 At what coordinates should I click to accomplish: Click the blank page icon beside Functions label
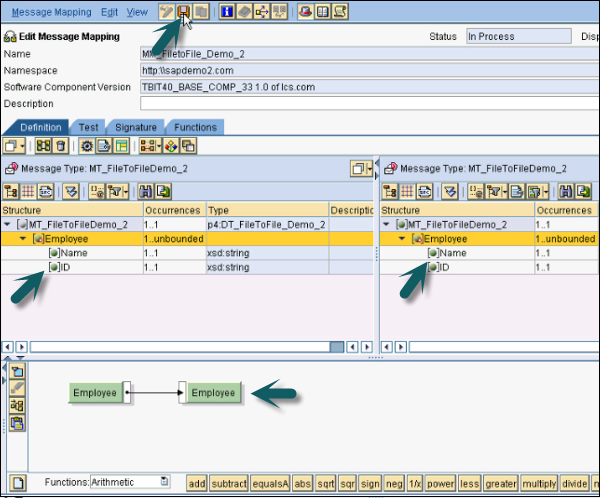pos(18,483)
